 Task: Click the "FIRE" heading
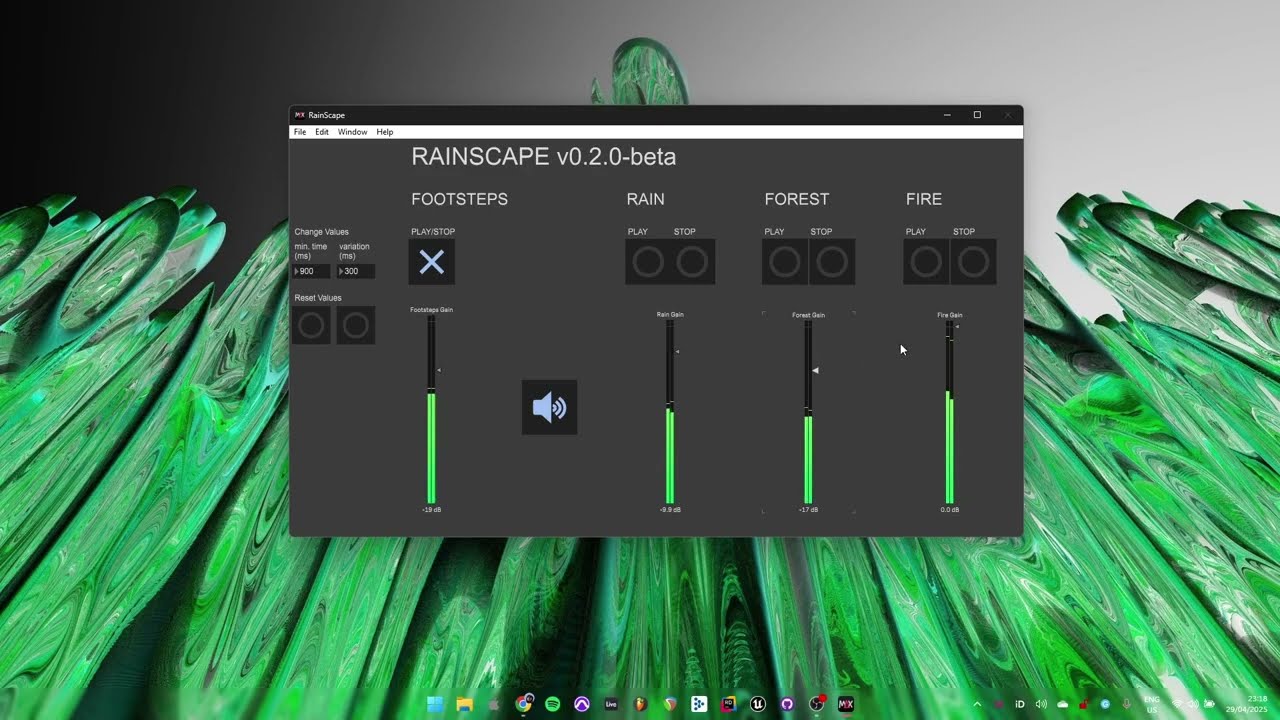924,199
